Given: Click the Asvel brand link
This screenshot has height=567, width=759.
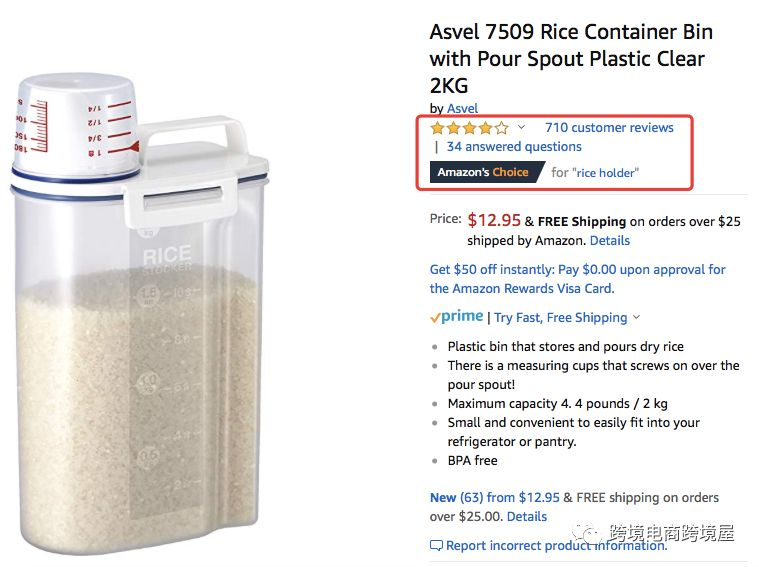Looking at the screenshot, I should [462, 108].
